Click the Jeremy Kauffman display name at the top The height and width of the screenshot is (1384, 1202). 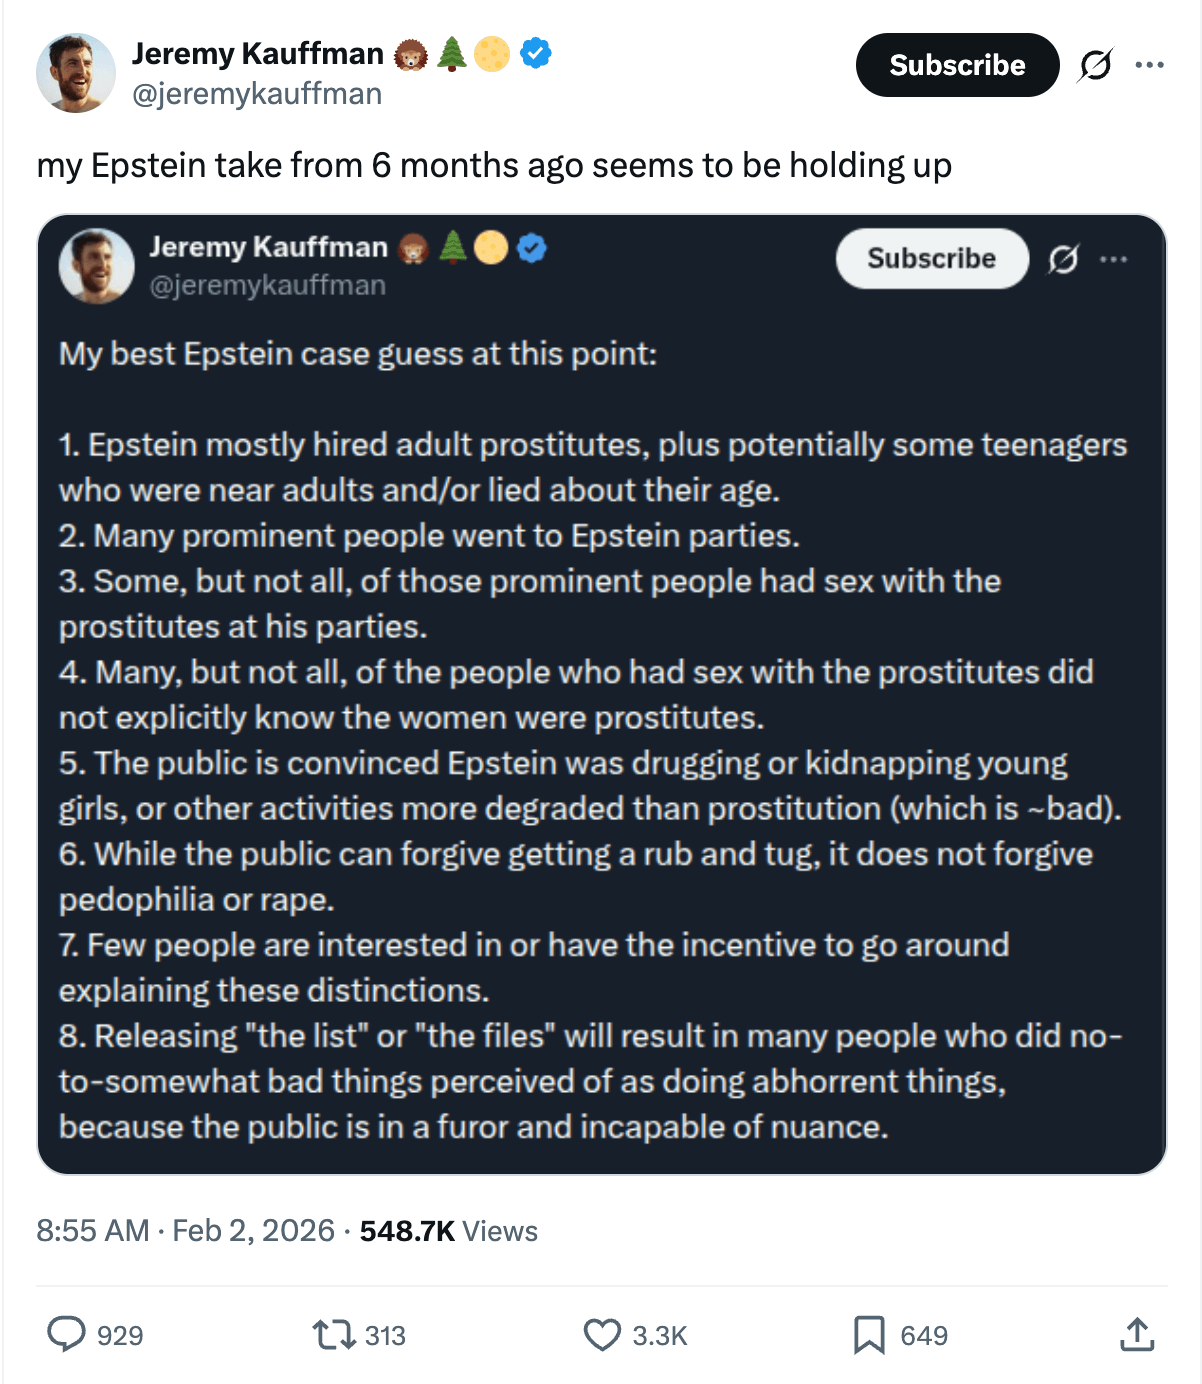click(258, 53)
